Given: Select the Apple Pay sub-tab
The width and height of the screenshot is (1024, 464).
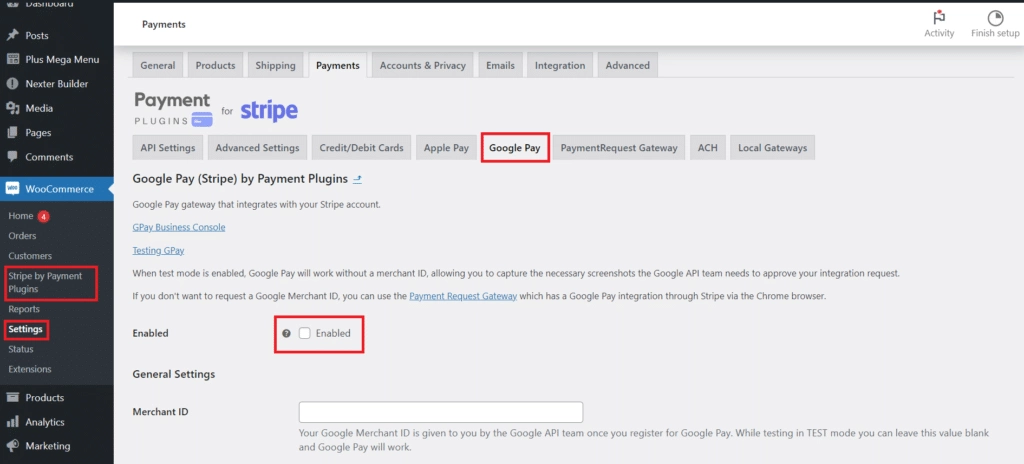Looking at the screenshot, I should pyautogui.click(x=446, y=148).
